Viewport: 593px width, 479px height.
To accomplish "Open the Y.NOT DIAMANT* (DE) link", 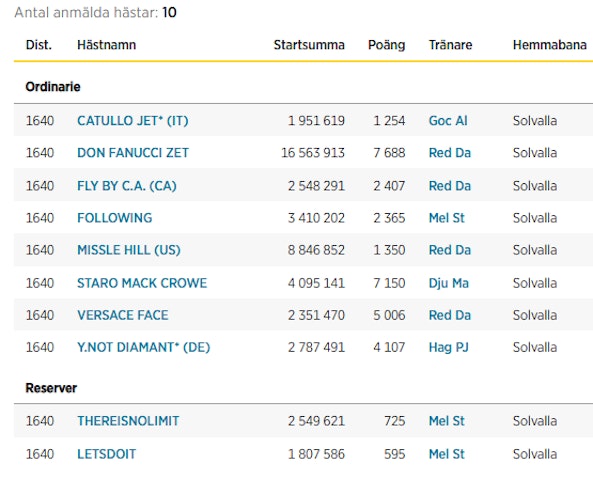I will [143, 347].
